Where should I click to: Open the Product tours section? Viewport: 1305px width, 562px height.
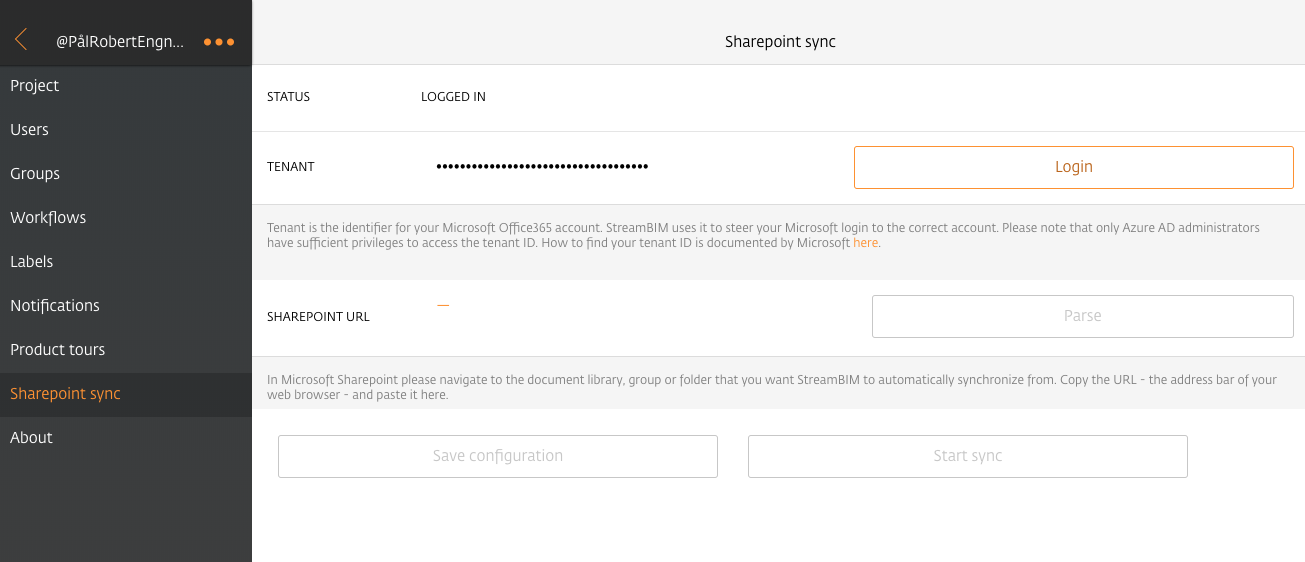click(x=126, y=350)
